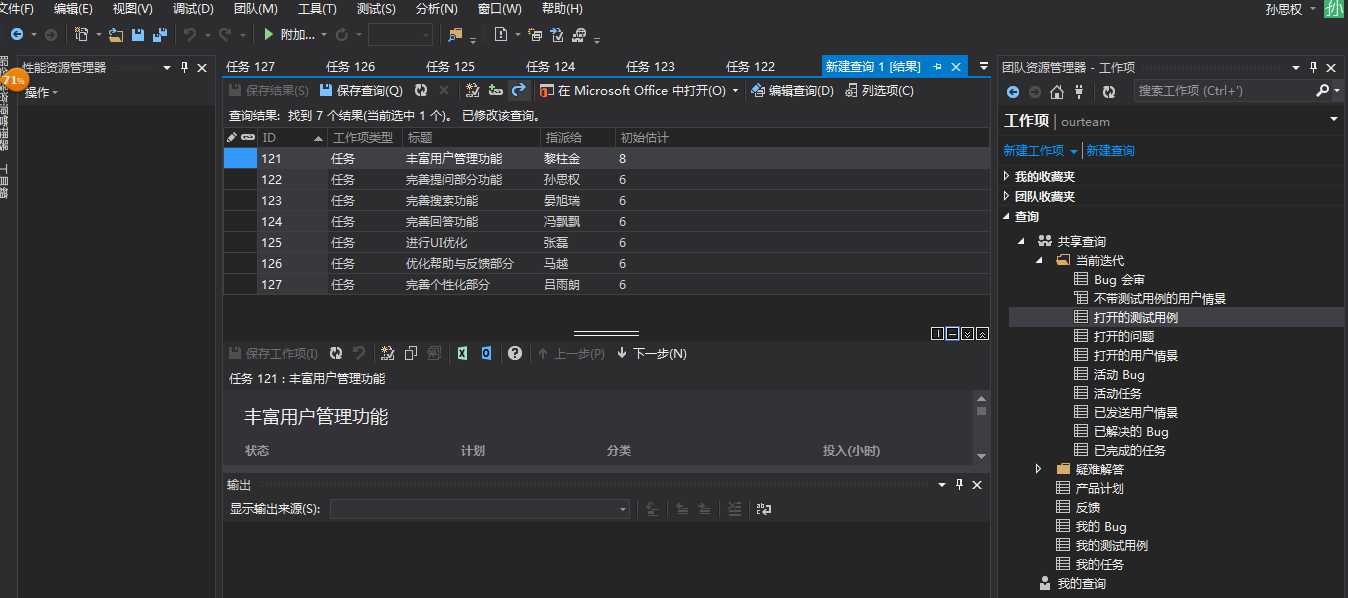Click the Navigate Backward arrow in main toolbar

coord(17,34)
